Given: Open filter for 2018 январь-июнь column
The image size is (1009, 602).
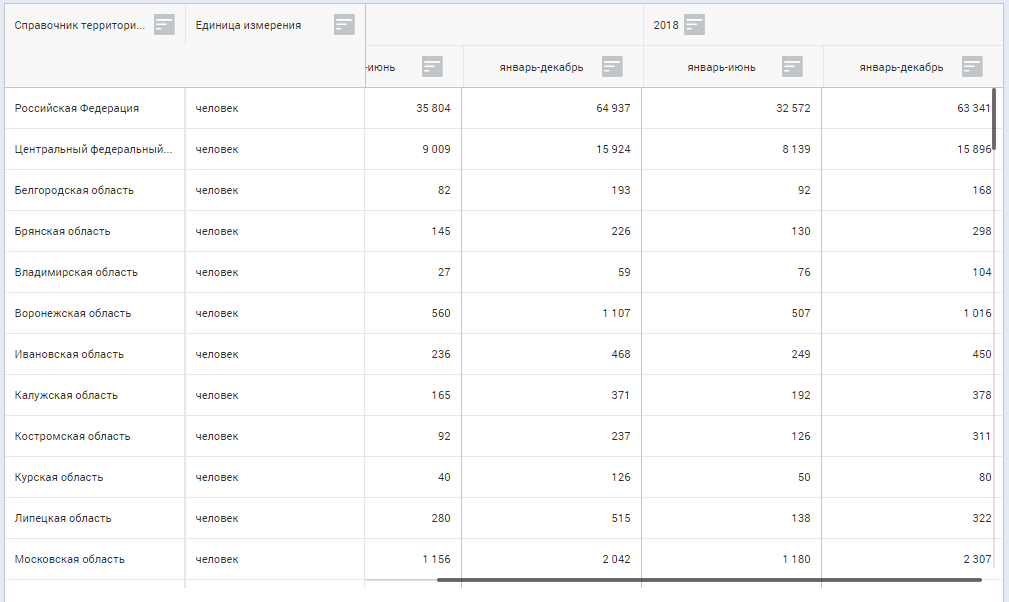Looking at the screenshot, I should (792, 67).
